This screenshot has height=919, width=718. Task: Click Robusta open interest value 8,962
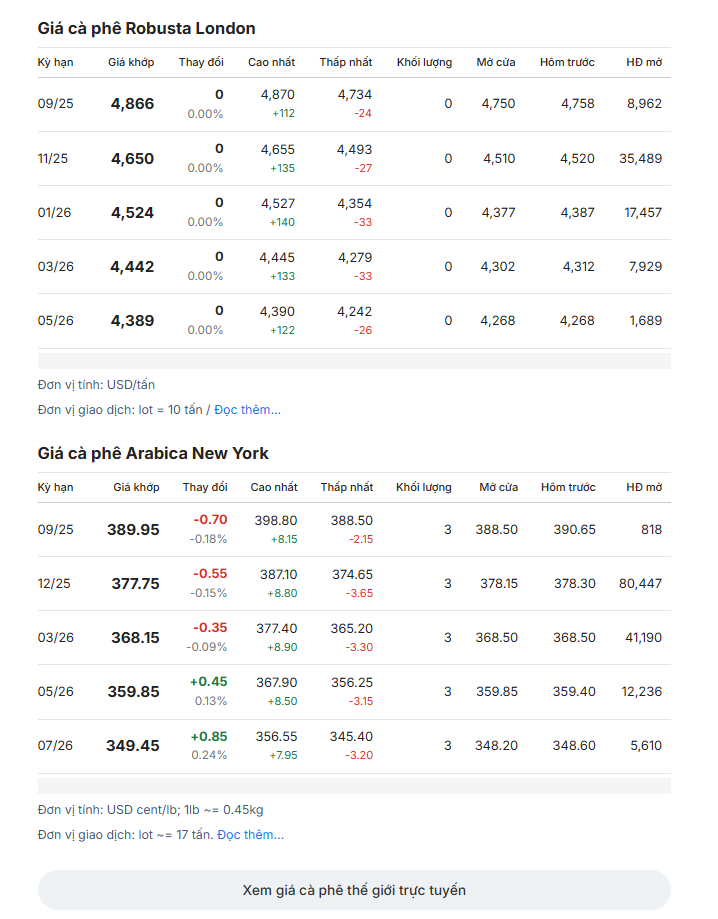click(x=644, y=104)
